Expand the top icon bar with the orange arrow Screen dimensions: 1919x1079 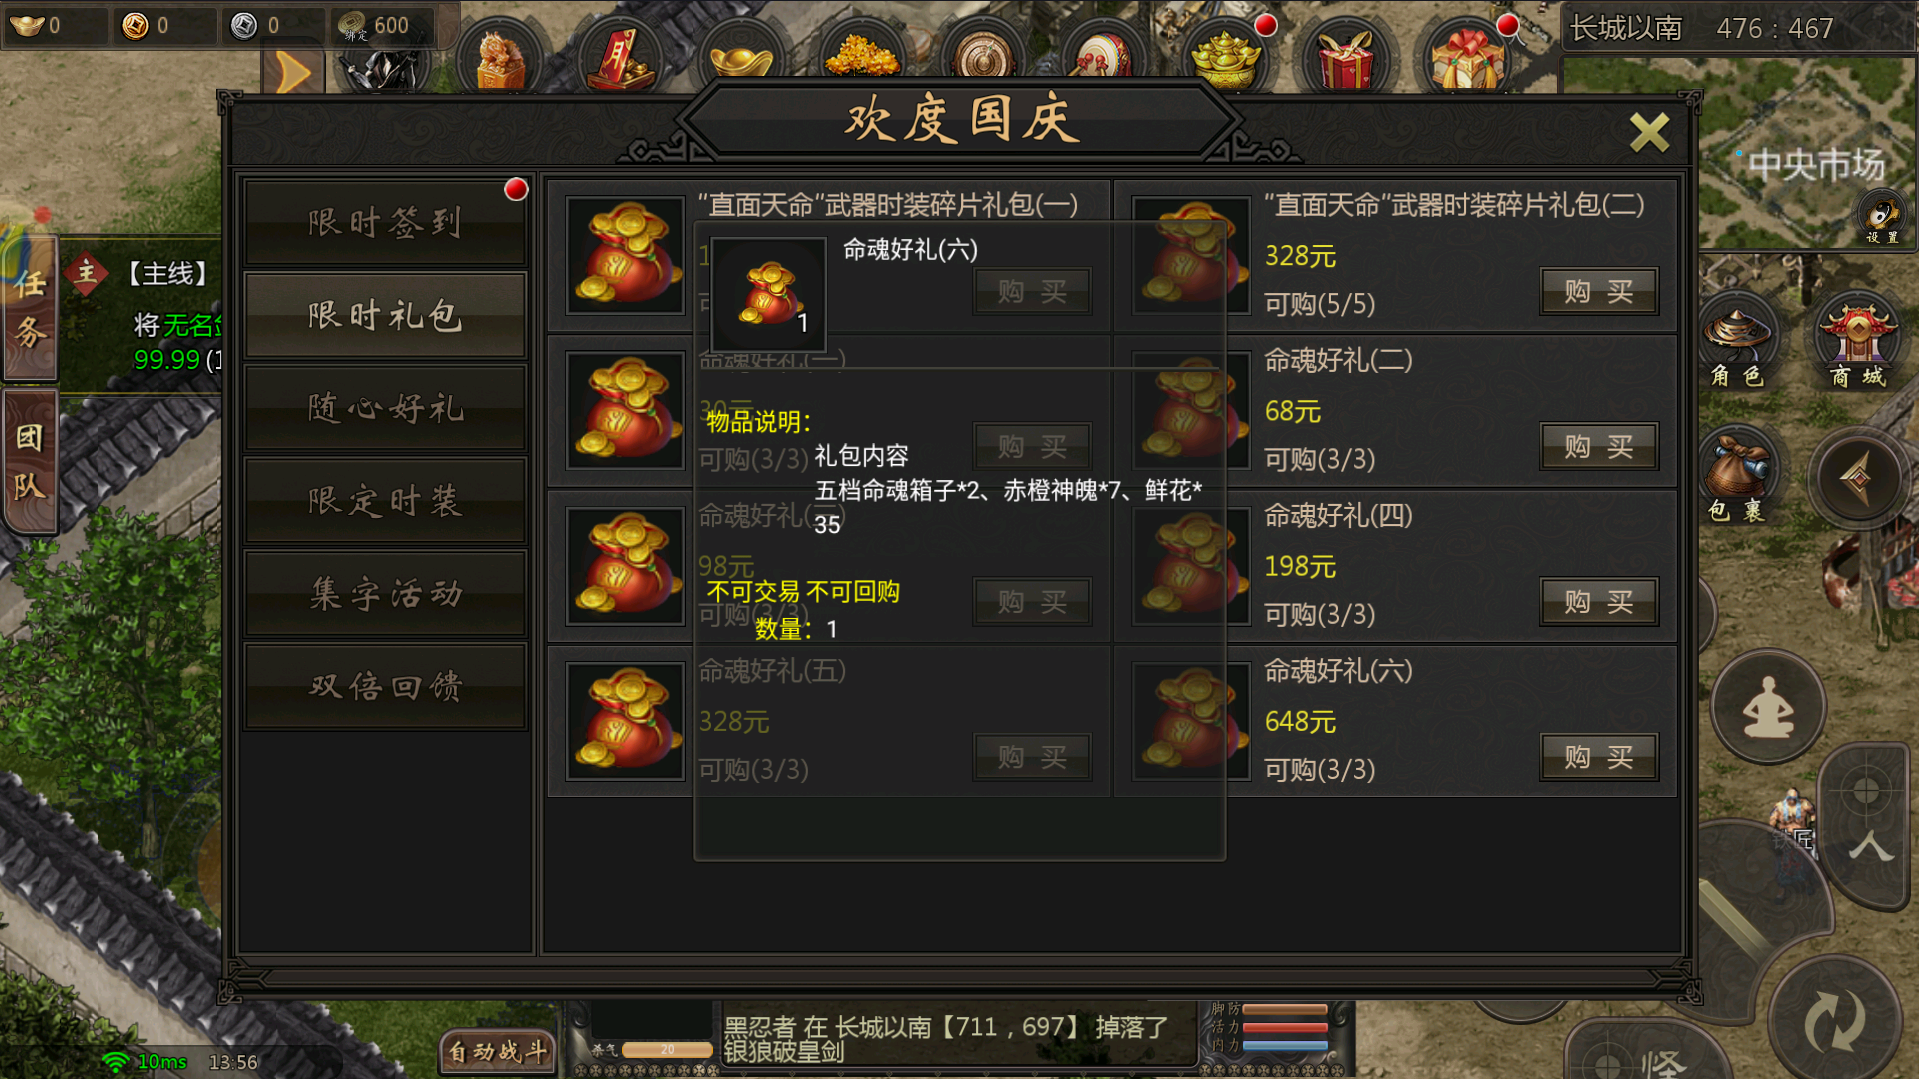tap(292, 72)
